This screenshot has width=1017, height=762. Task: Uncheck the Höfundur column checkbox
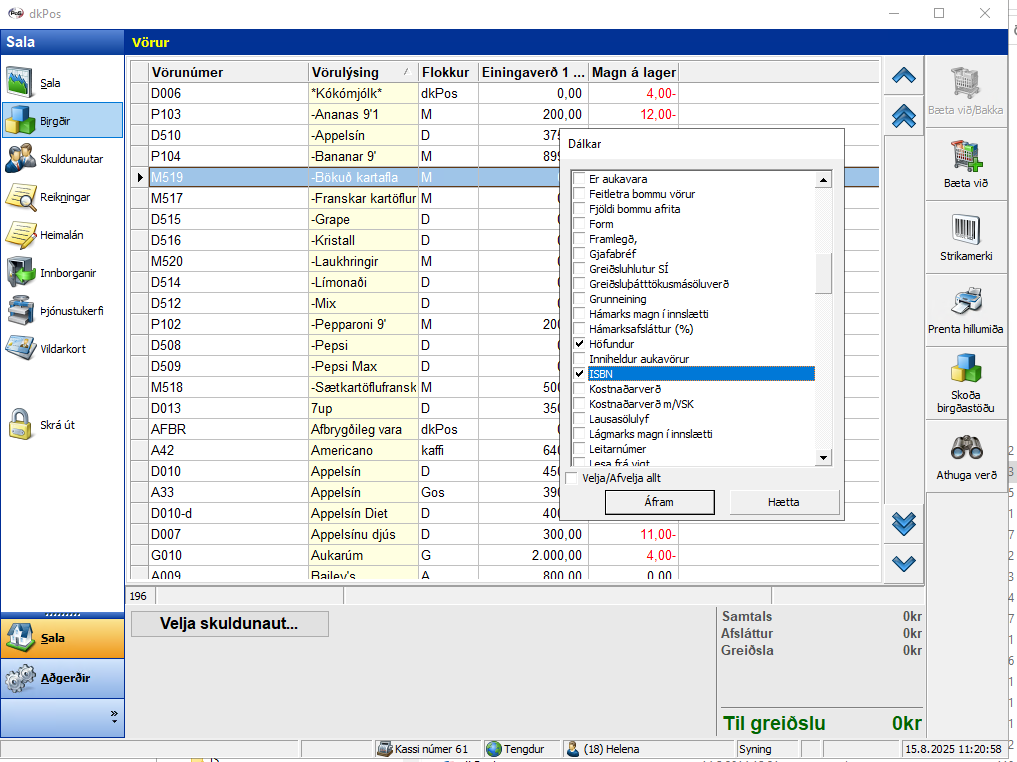coord(579,344)
